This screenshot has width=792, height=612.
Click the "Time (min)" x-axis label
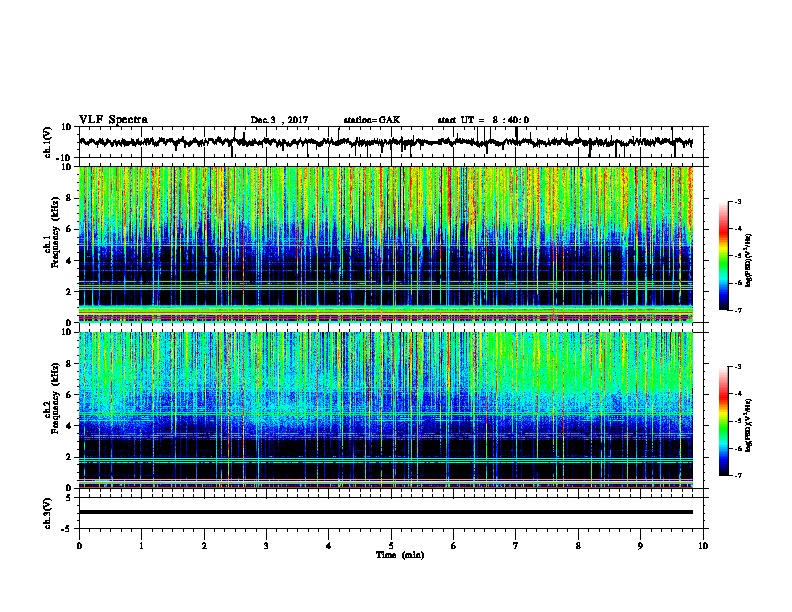[400, 555]
